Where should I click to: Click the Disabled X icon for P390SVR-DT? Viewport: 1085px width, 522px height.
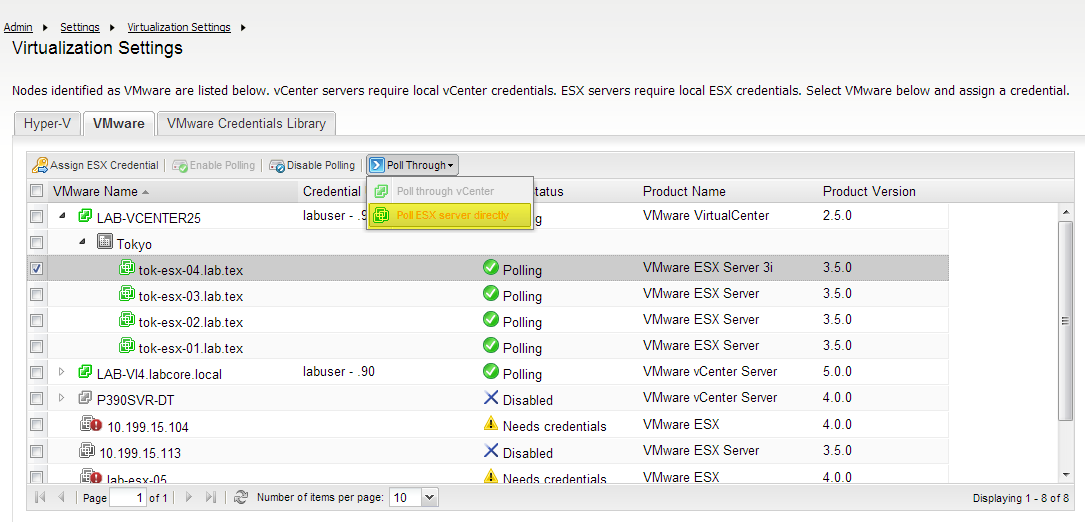tap(491, 397)
